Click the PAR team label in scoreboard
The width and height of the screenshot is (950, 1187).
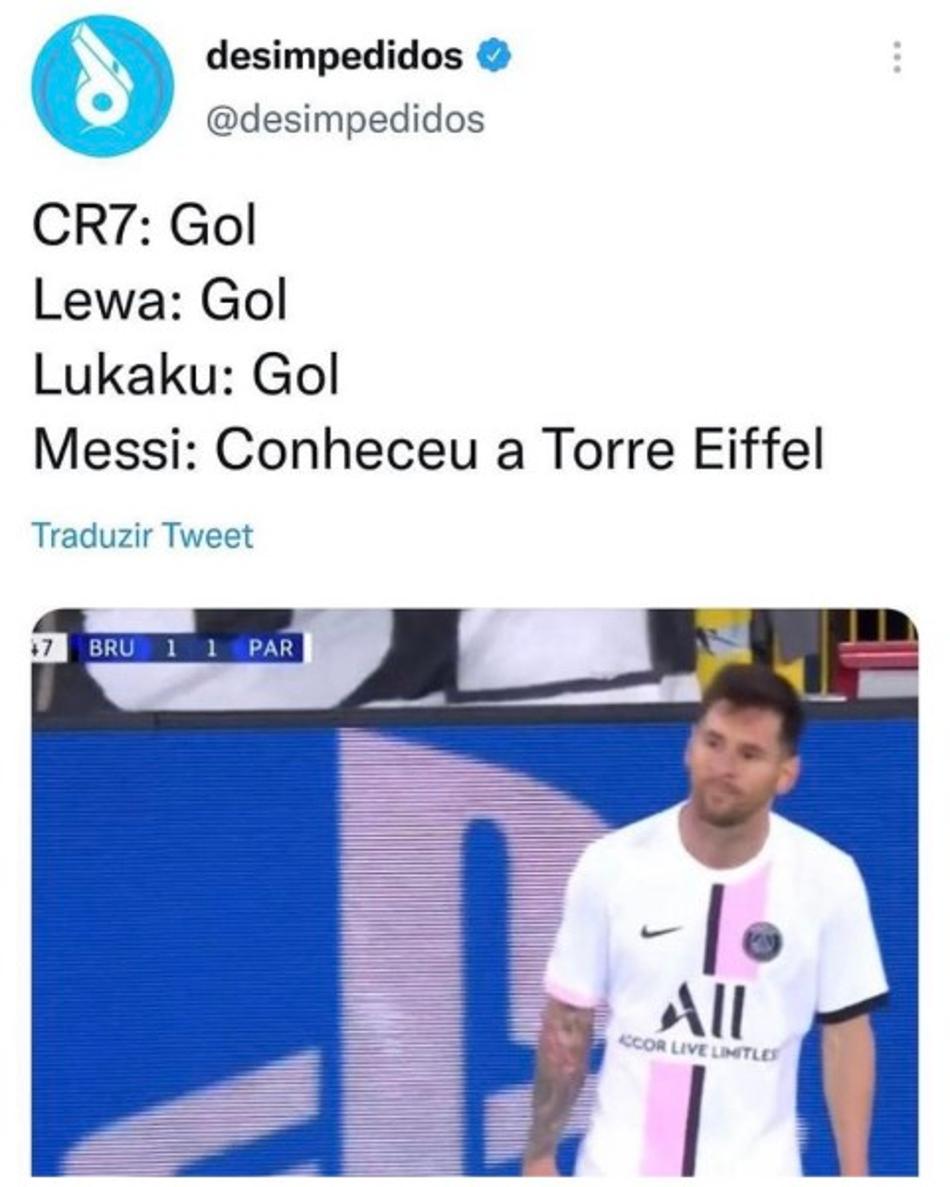tap(271, 648)
